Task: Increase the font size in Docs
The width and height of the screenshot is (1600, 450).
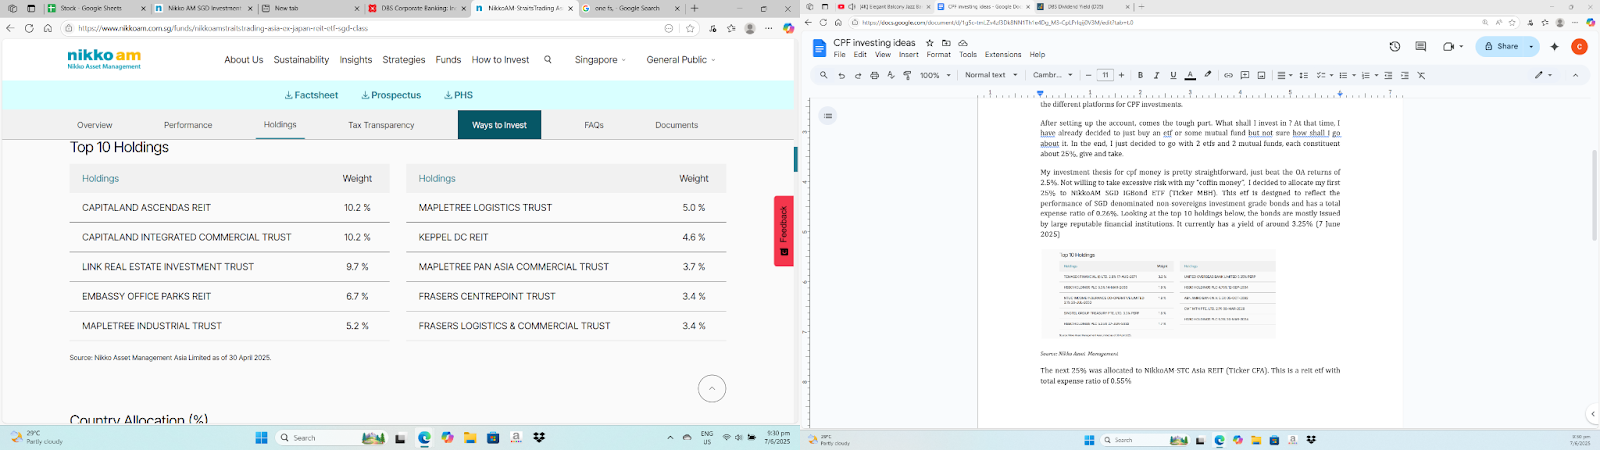Action: pos(1121,75)
